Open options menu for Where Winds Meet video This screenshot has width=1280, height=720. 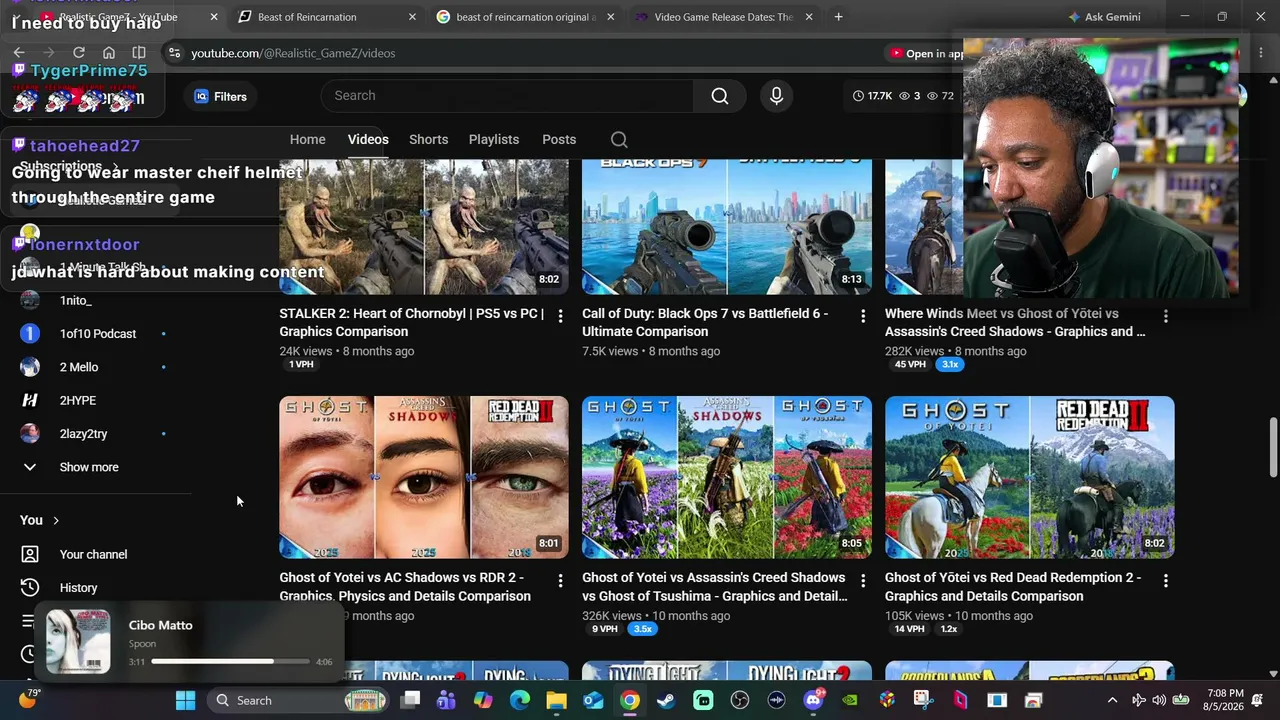pyautogui.click(x=1166, y=316)
